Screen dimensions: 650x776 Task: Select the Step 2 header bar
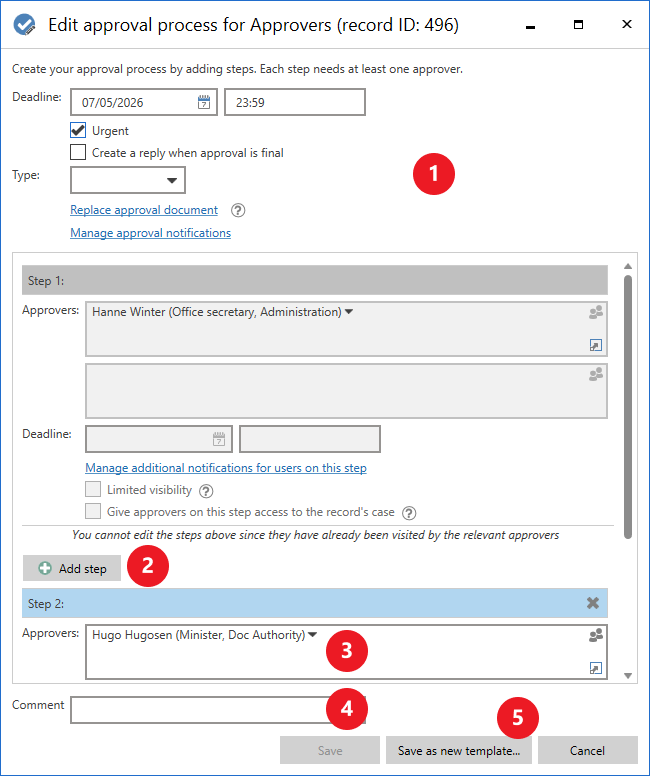(x=315, y=603)
